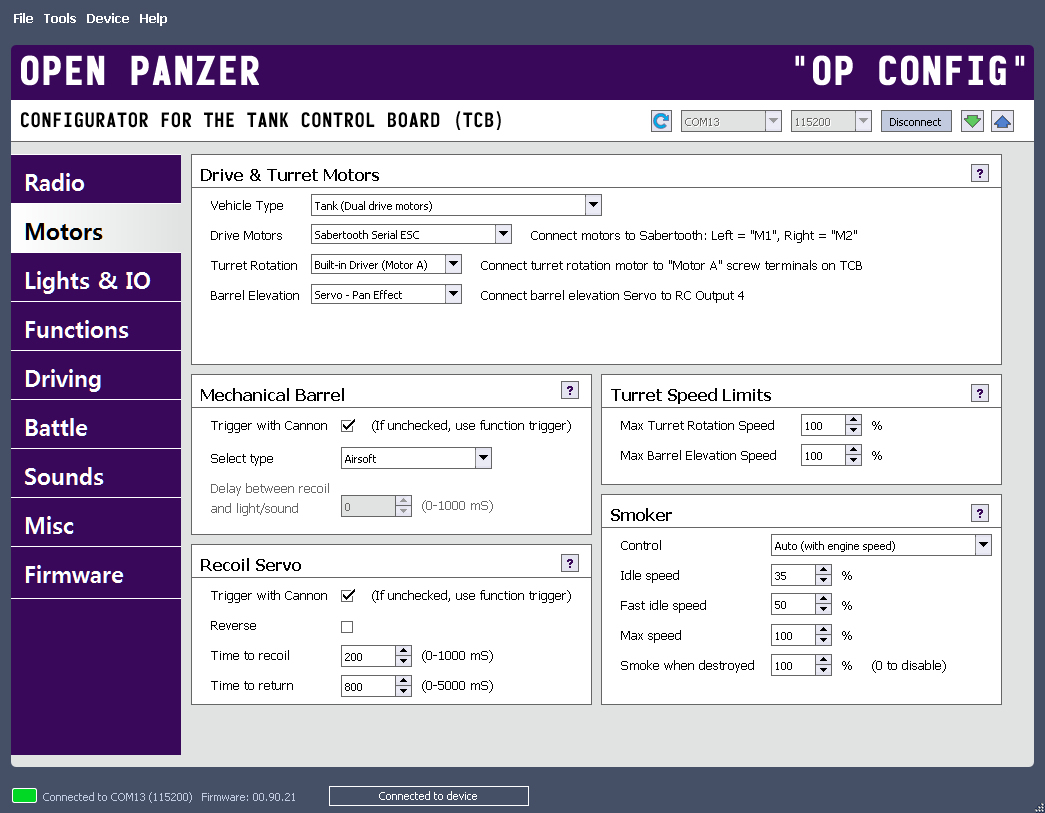Click the green down arrow icon

click(972, 122)
